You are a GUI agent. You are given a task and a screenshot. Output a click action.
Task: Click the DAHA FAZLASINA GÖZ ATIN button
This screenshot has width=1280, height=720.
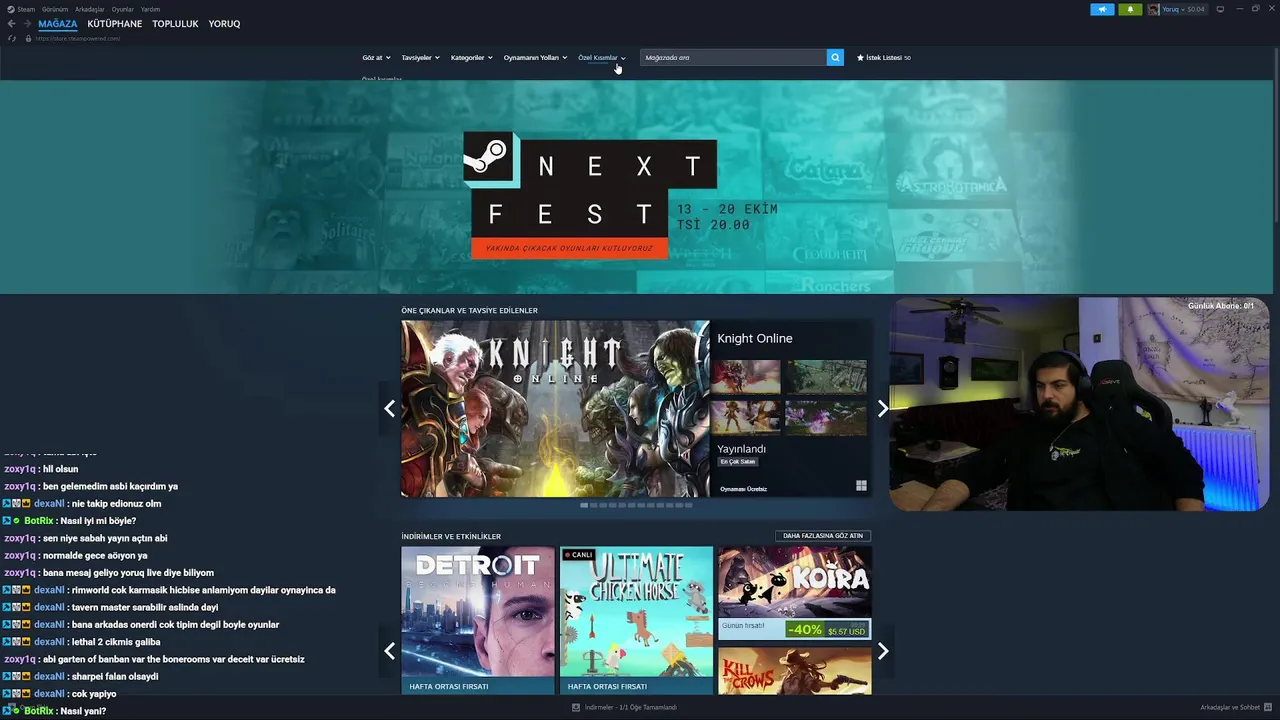(x=823, y=536)
